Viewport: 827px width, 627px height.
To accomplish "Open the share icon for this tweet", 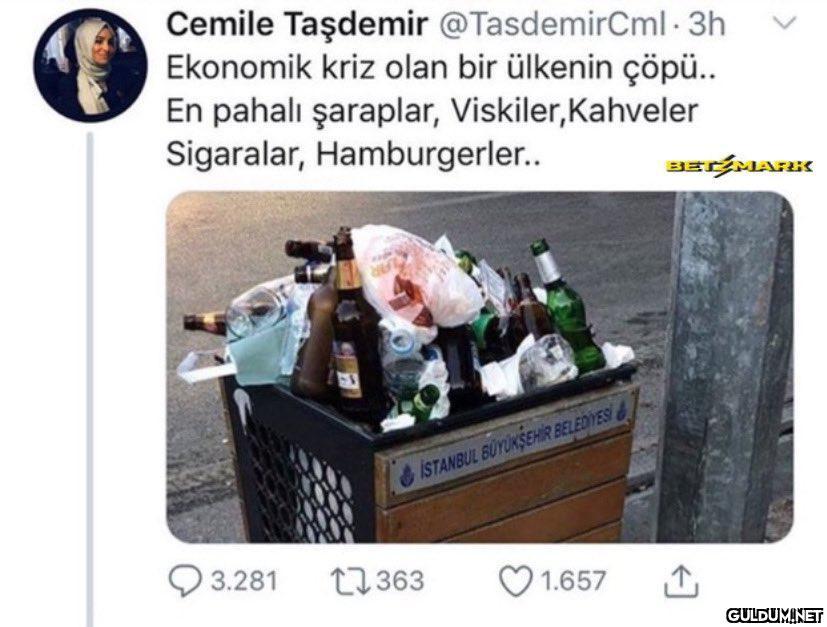I will (681, 581).
